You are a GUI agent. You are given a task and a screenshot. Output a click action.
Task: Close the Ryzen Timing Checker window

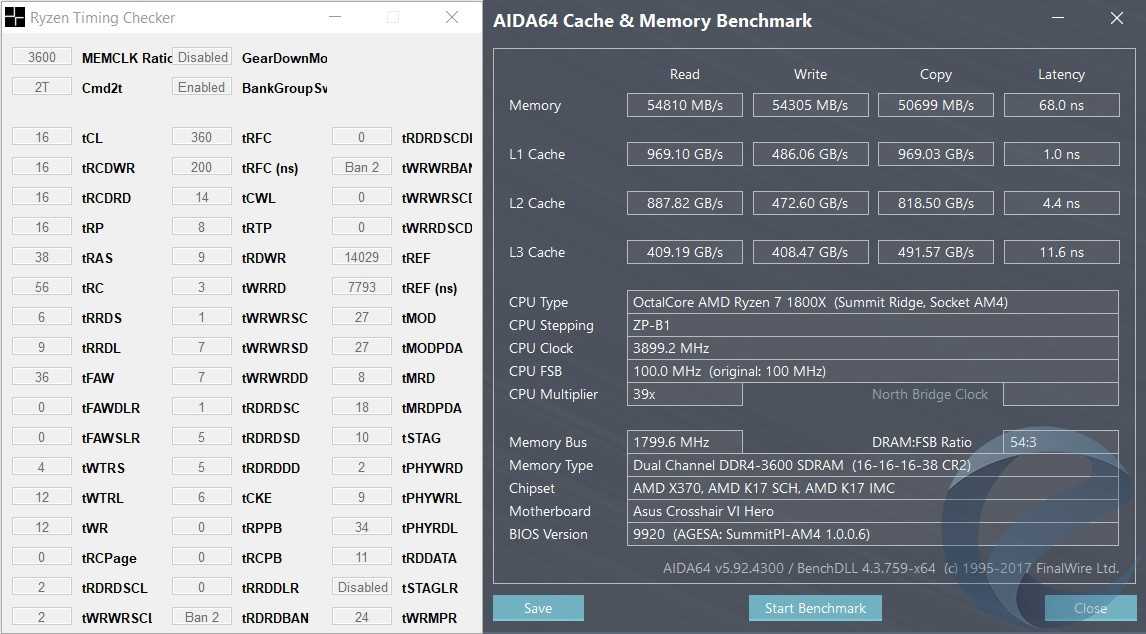tap(452, 17)
